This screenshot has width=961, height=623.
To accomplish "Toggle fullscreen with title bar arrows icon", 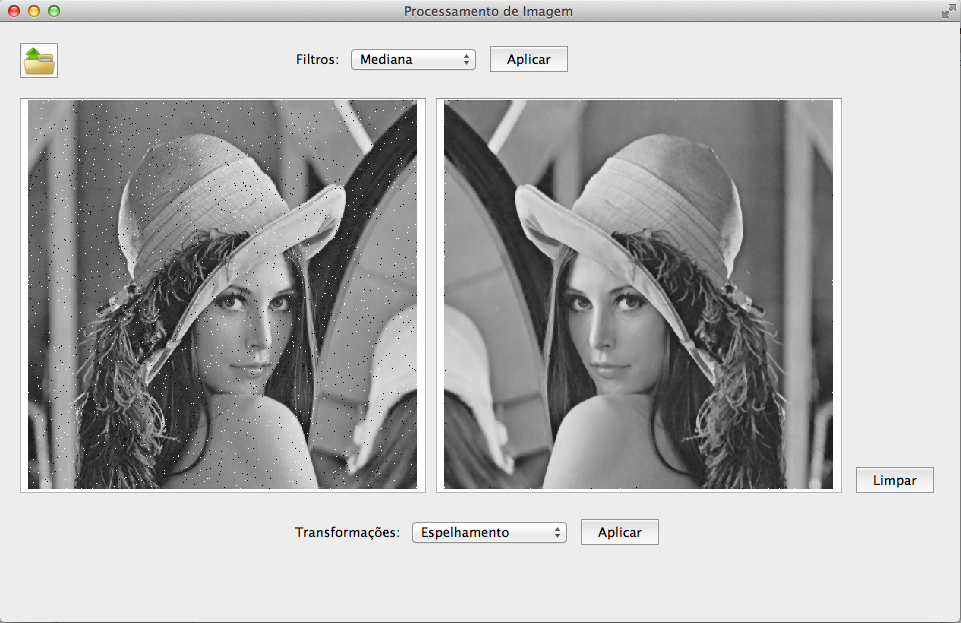I will (x=948, y=11).
